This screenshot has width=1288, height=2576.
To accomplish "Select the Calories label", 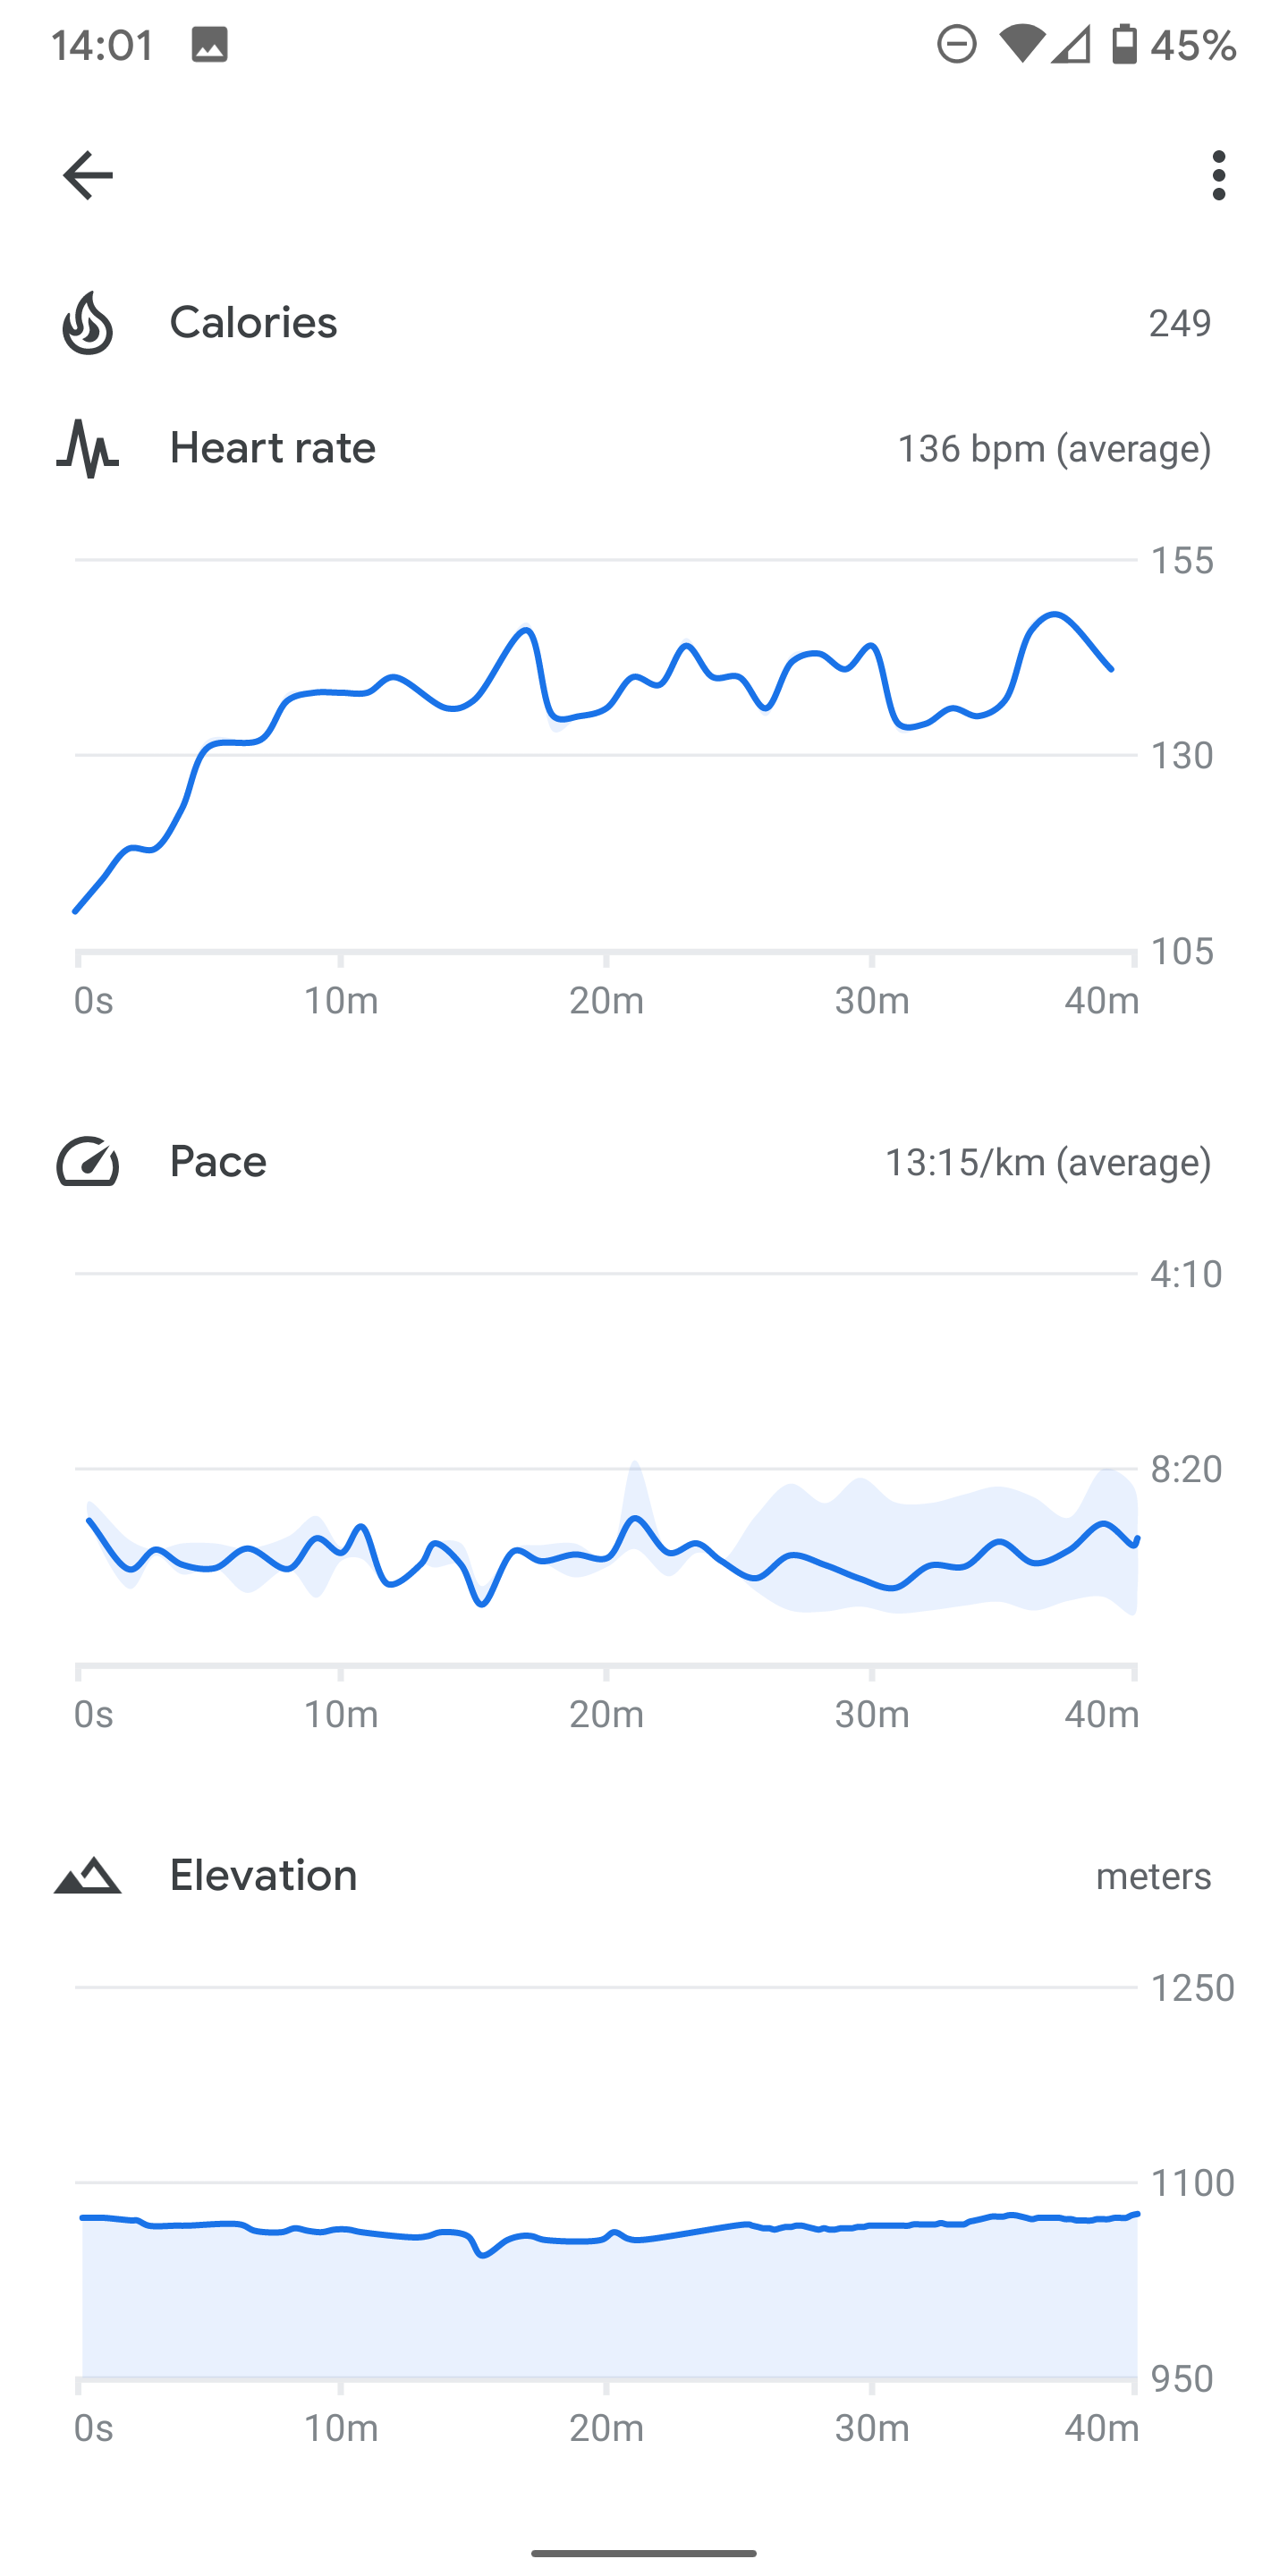I will coord(253,323).
